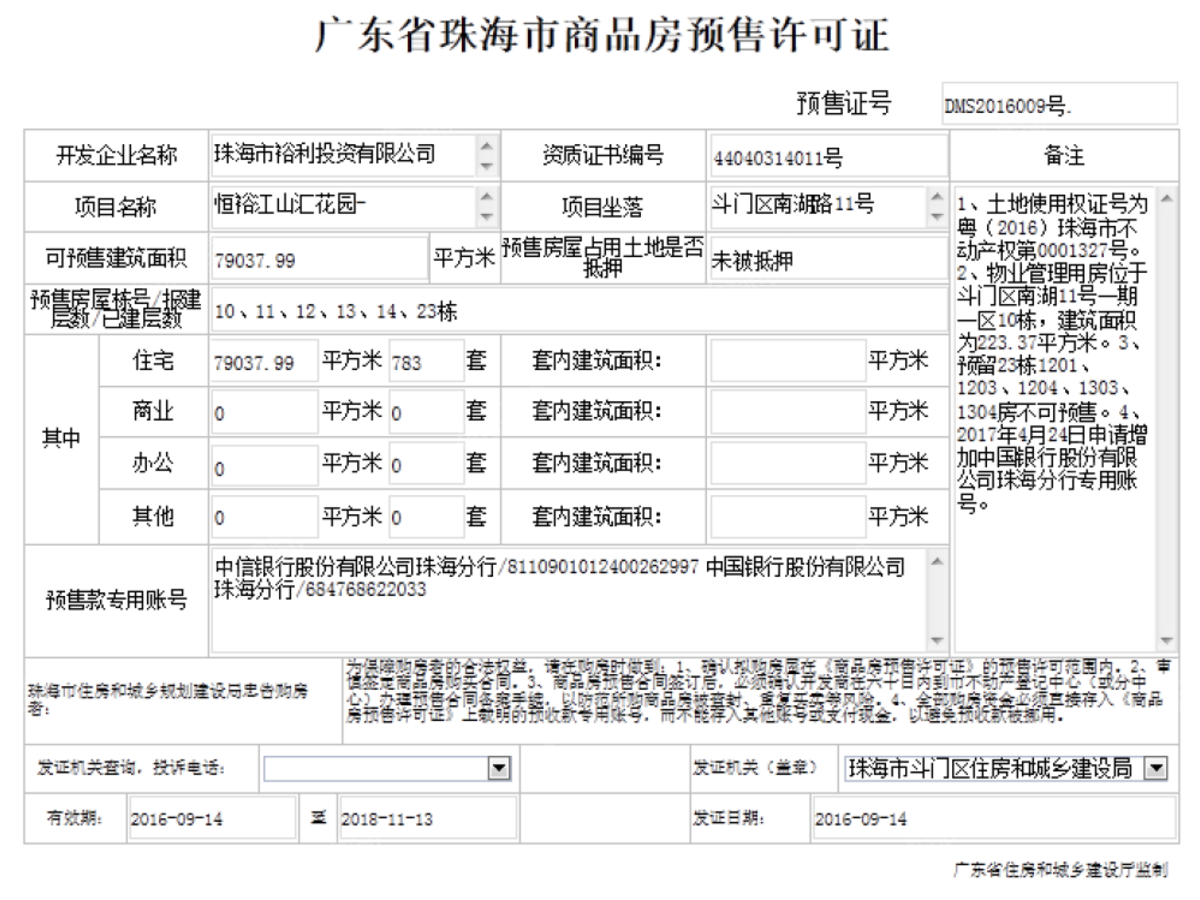Click the 办公 area field

click(x=264, y=466)
